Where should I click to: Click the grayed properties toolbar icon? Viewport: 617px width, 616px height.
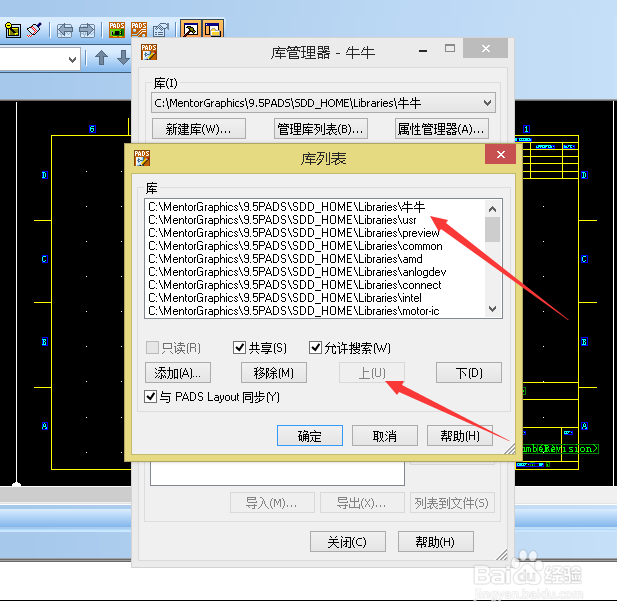point(161,30)
